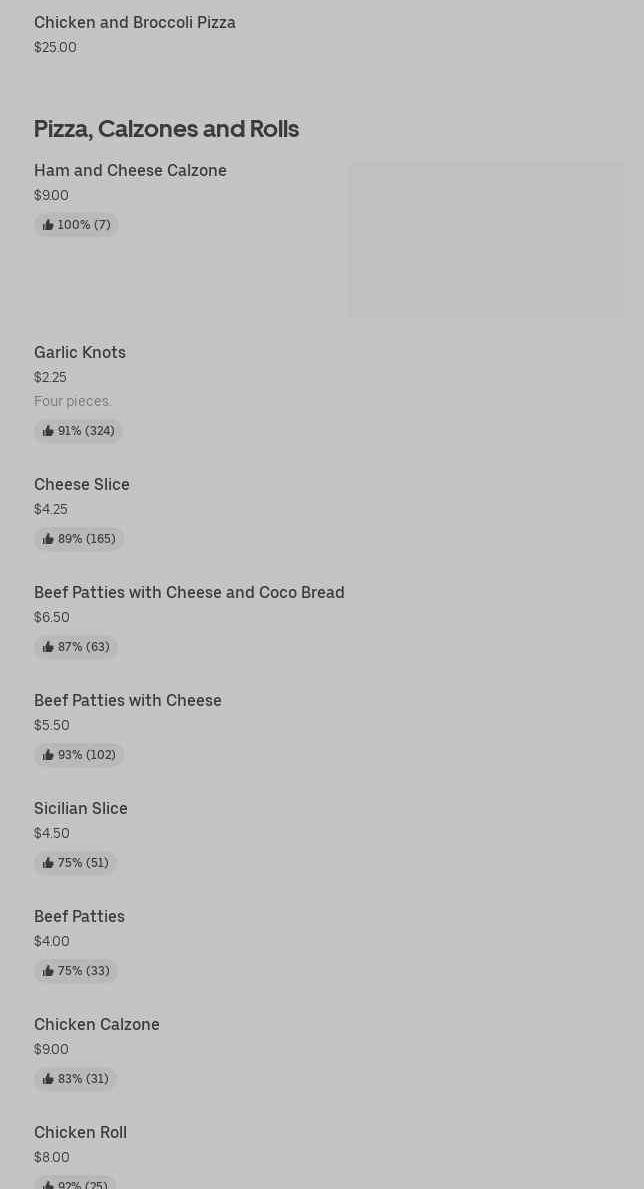The width and height of the screenshot is (644, 1189).
Task: Select the Garlic Knots menu item
Action: (80, 353)
